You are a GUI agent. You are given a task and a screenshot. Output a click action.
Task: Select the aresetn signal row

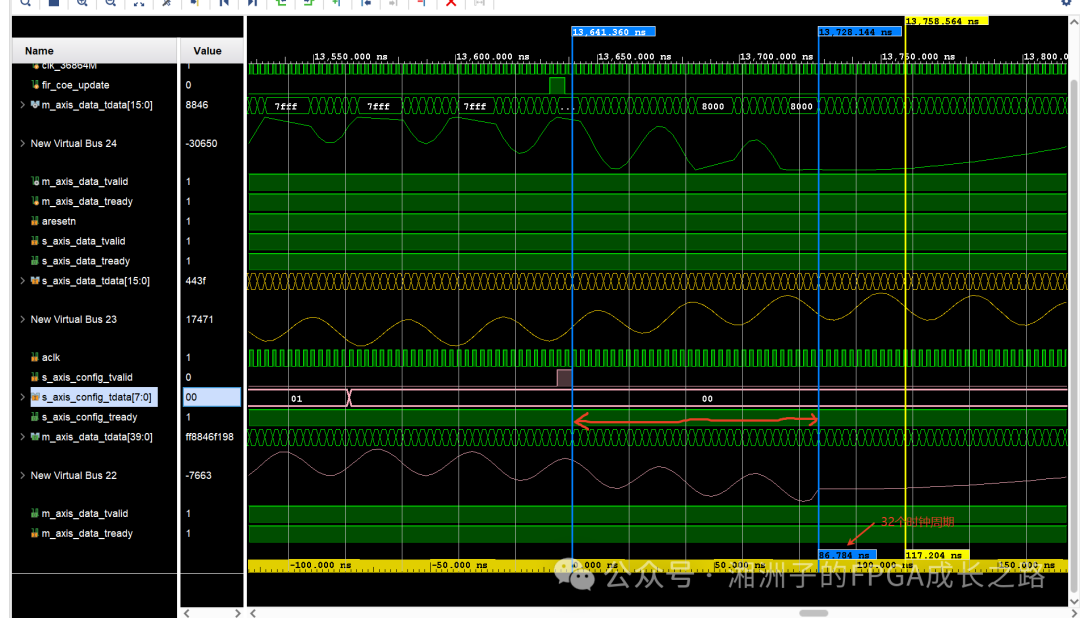(59, 221)
